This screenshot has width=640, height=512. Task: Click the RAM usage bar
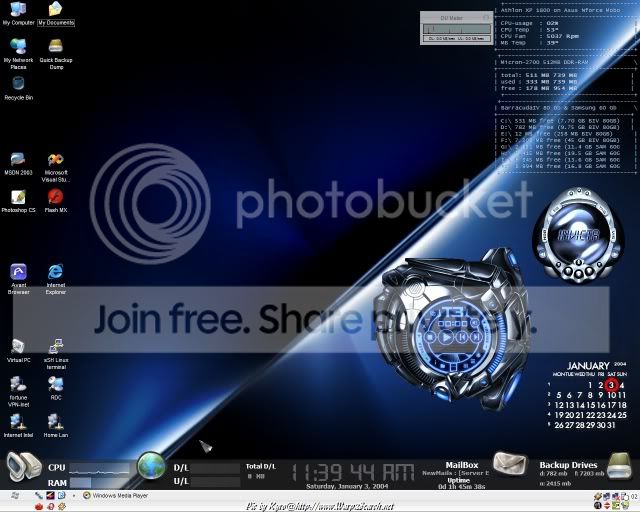[x=100, y=483]
